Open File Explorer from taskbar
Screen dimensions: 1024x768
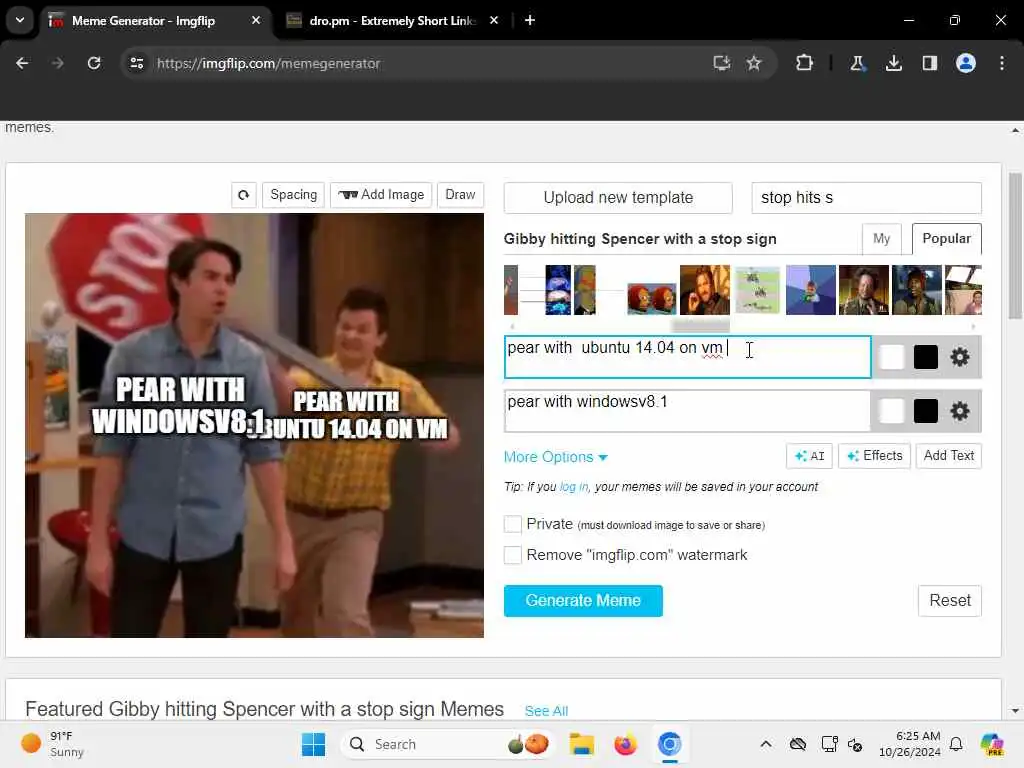click(x=581, y=744)
